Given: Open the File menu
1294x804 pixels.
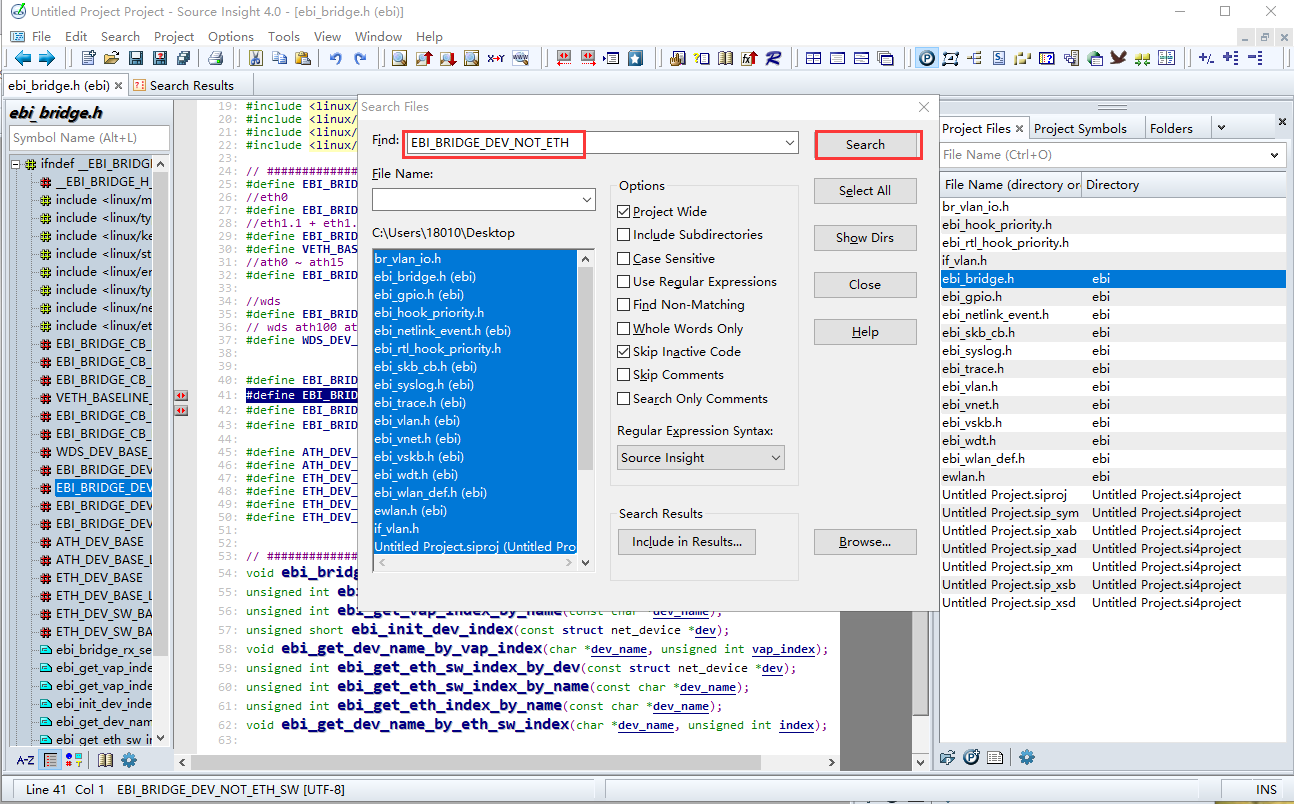Looking at the screenshot, I should point(41,36).
